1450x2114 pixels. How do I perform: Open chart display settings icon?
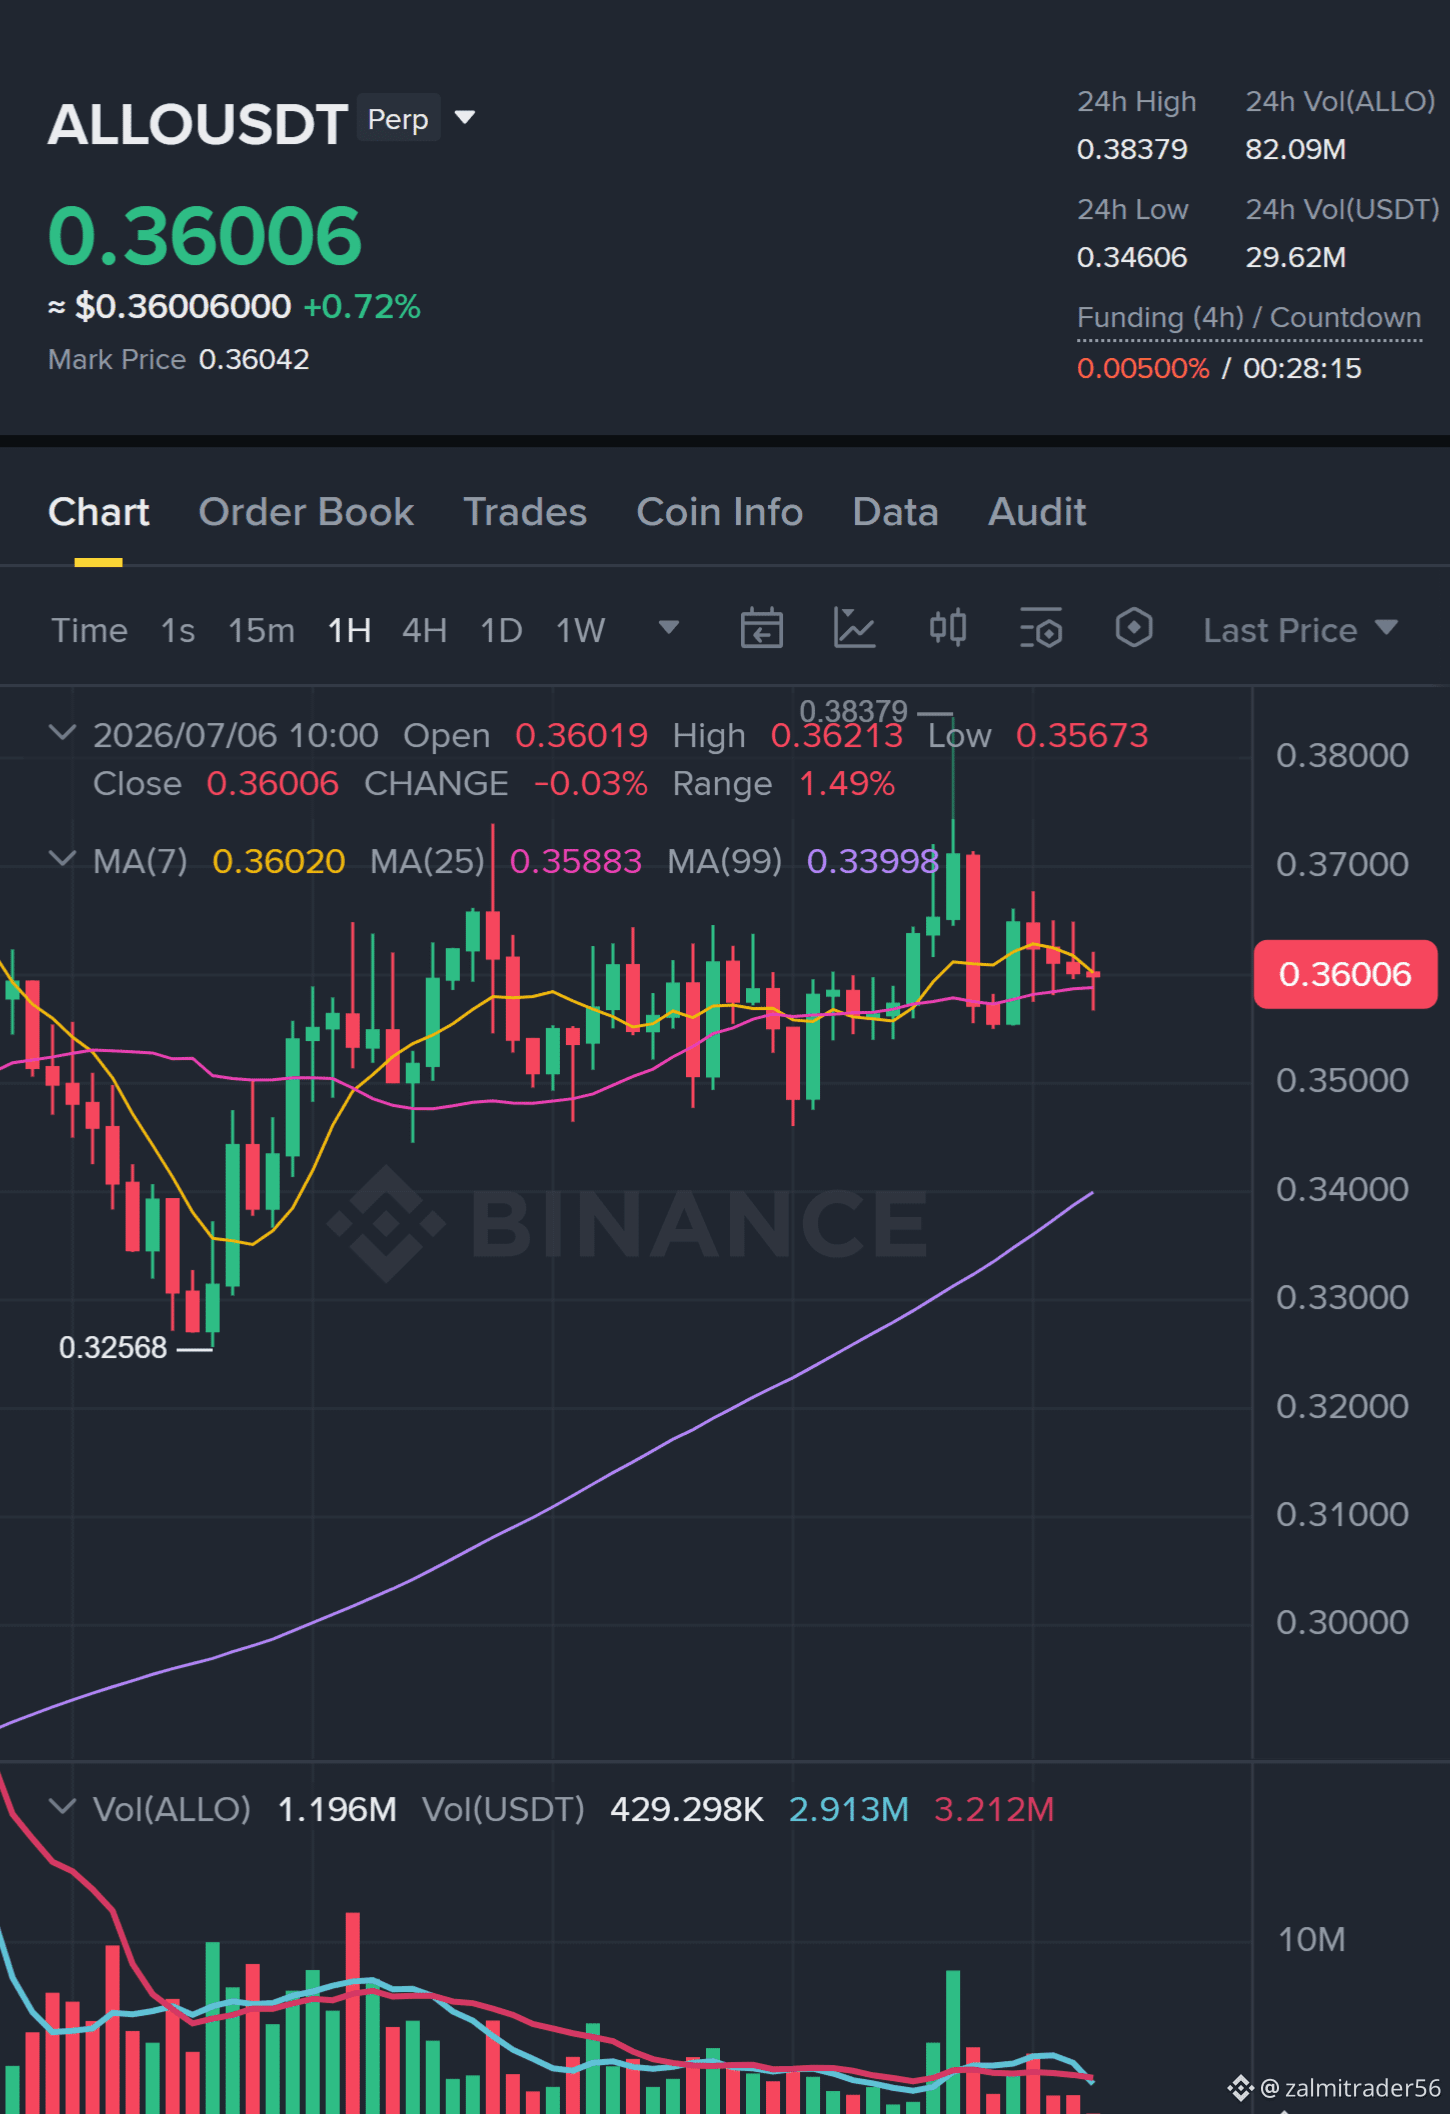[x=1040, y=629]
